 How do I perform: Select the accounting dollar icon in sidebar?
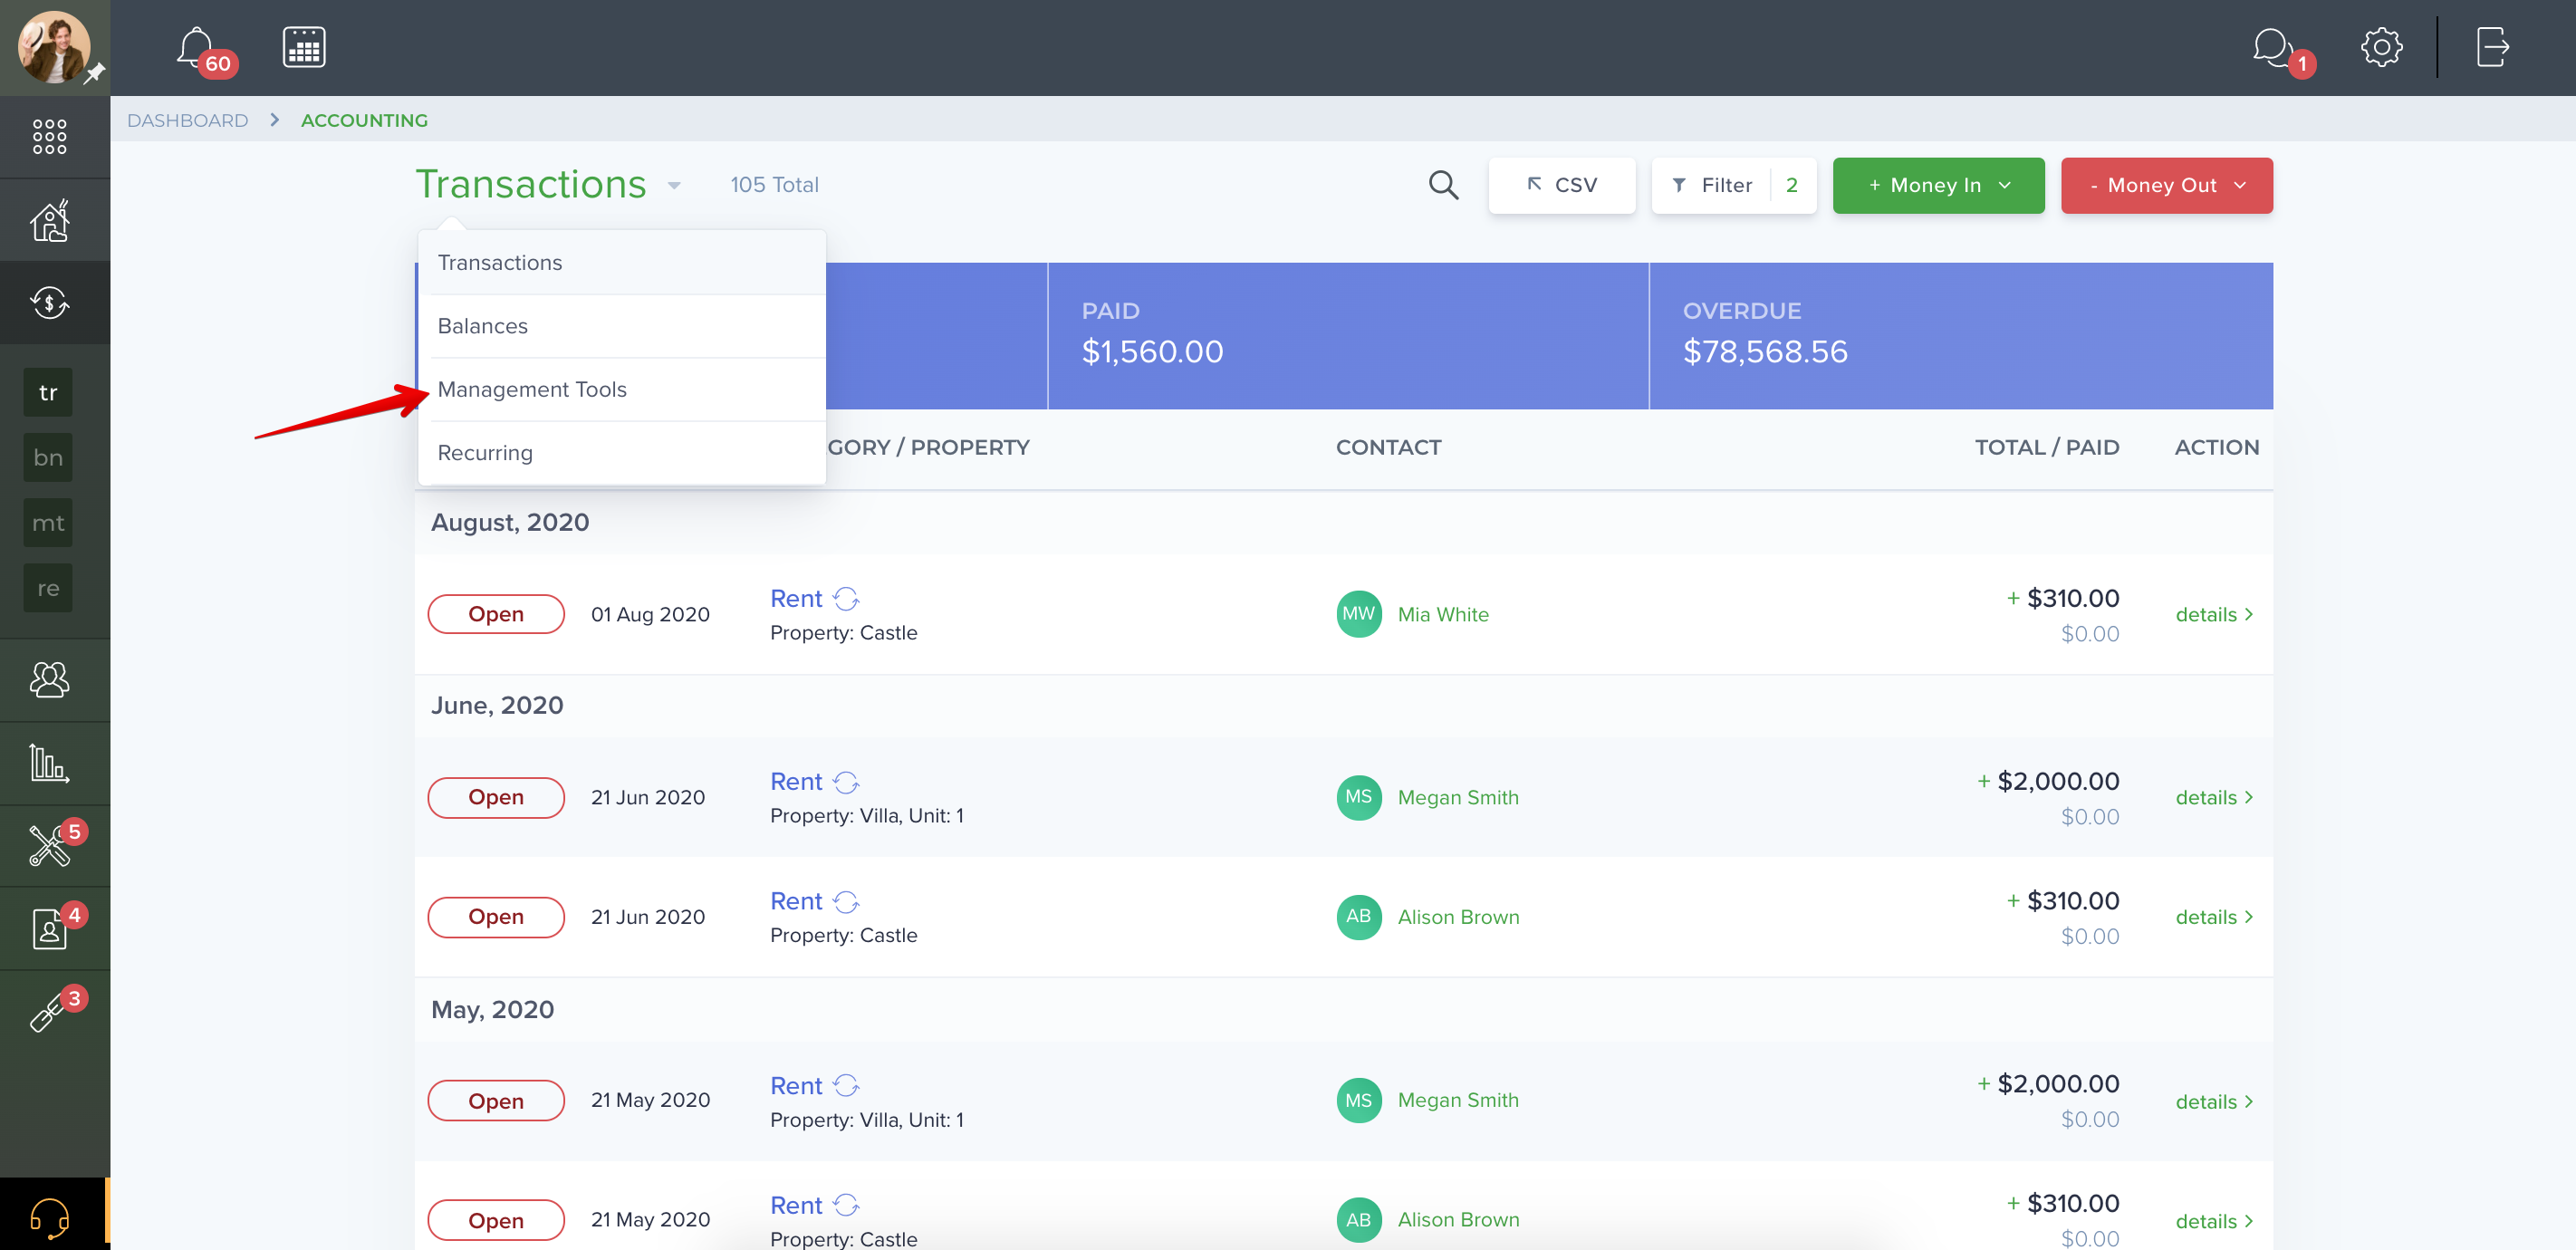pyautogui.click(x=49, y=302)
